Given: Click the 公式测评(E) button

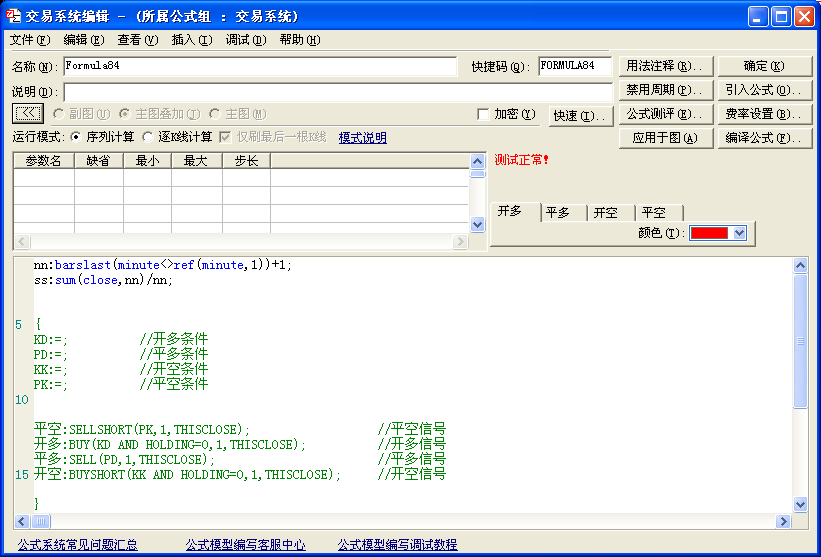Looking at the screenshot, I should tap(666, 114).
